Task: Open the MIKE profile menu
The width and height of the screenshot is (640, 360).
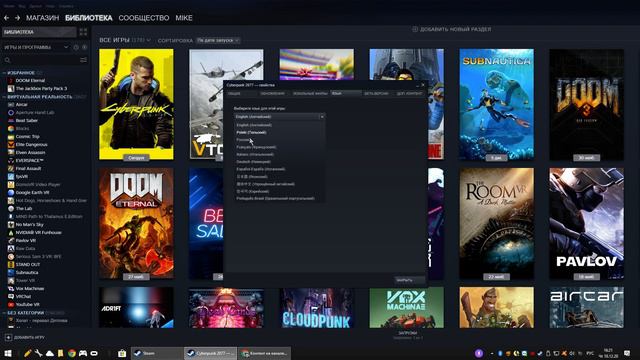Action: click(184, 18)
